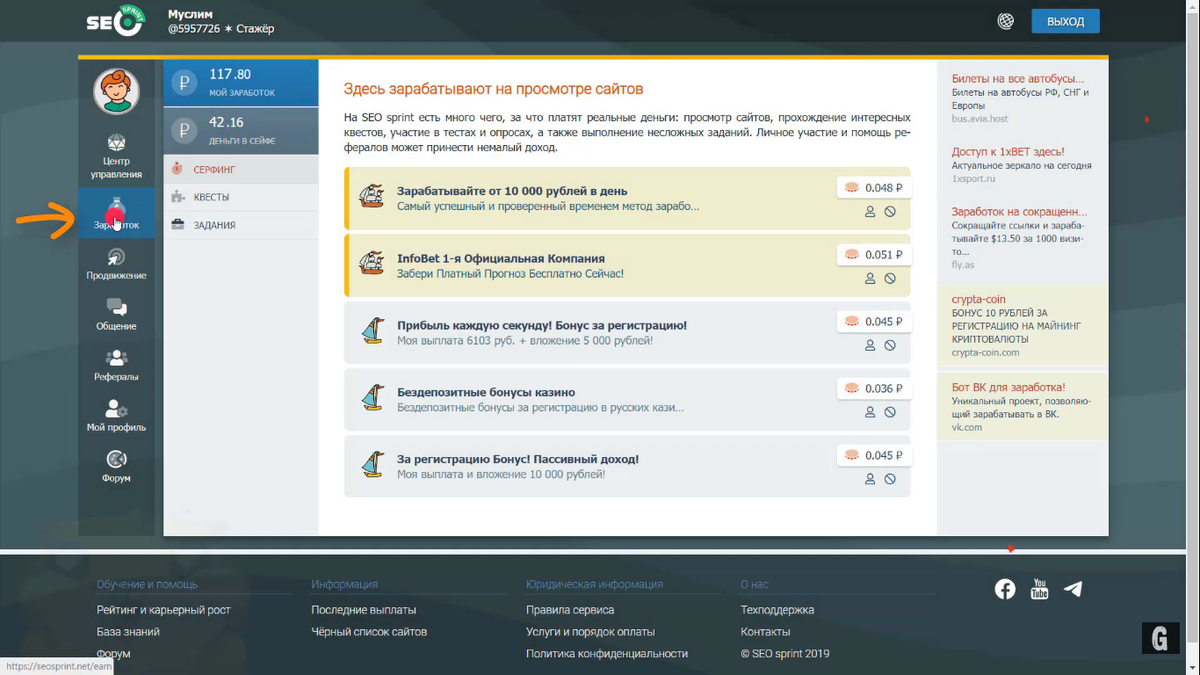Select the КВЕСТЫ menu item
Viewport: 1200px width, 675px height.
click(x=241, y=197)
